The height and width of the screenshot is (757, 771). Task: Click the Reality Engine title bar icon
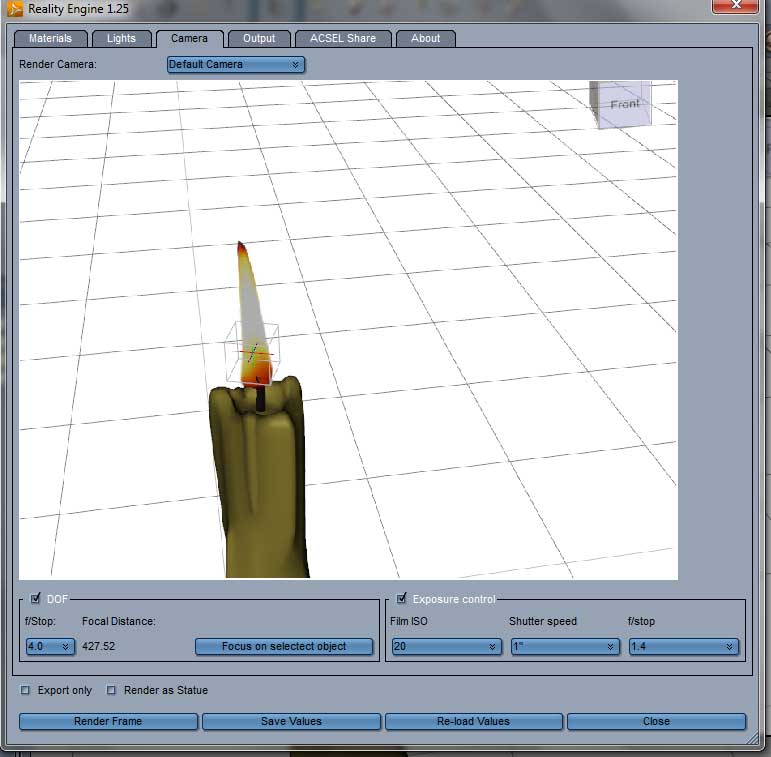point(15,8)
